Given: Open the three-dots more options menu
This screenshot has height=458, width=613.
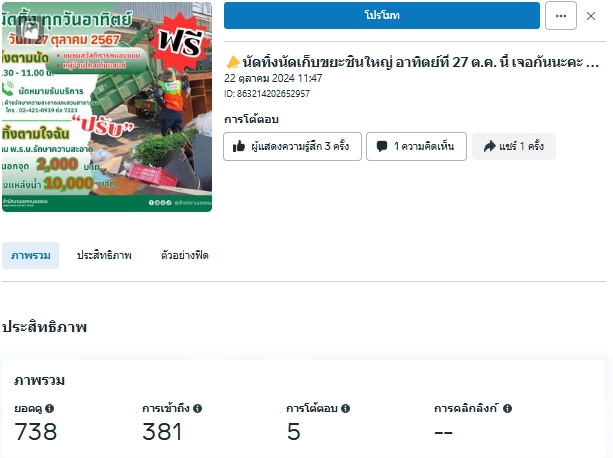Looking at the screenshot, I should point(561,16).
